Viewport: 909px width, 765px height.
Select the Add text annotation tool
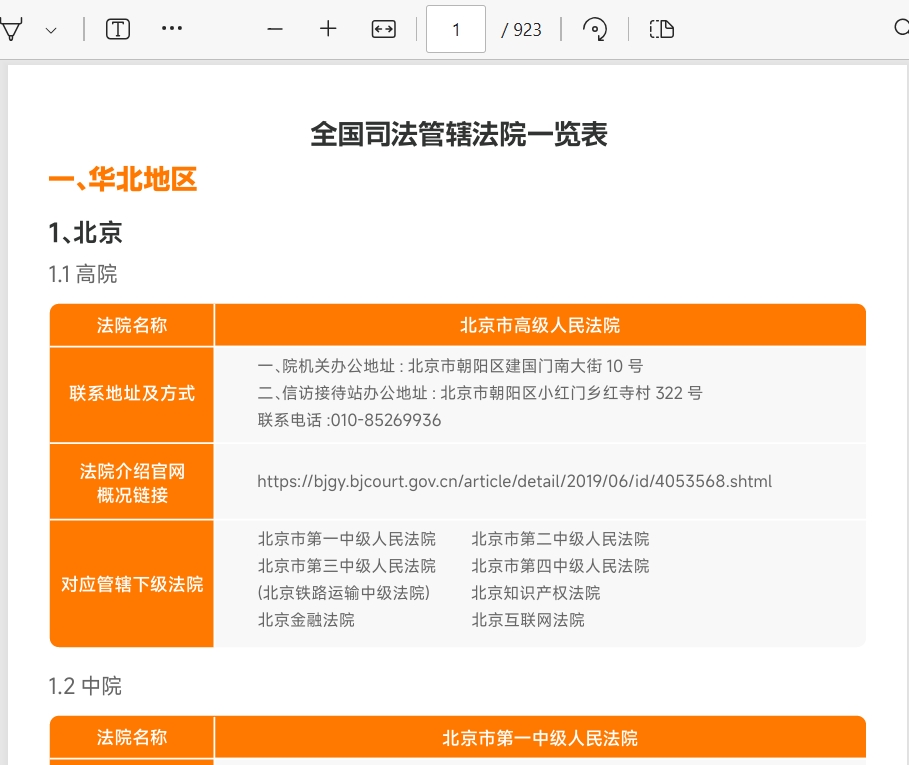click(117, 28)
